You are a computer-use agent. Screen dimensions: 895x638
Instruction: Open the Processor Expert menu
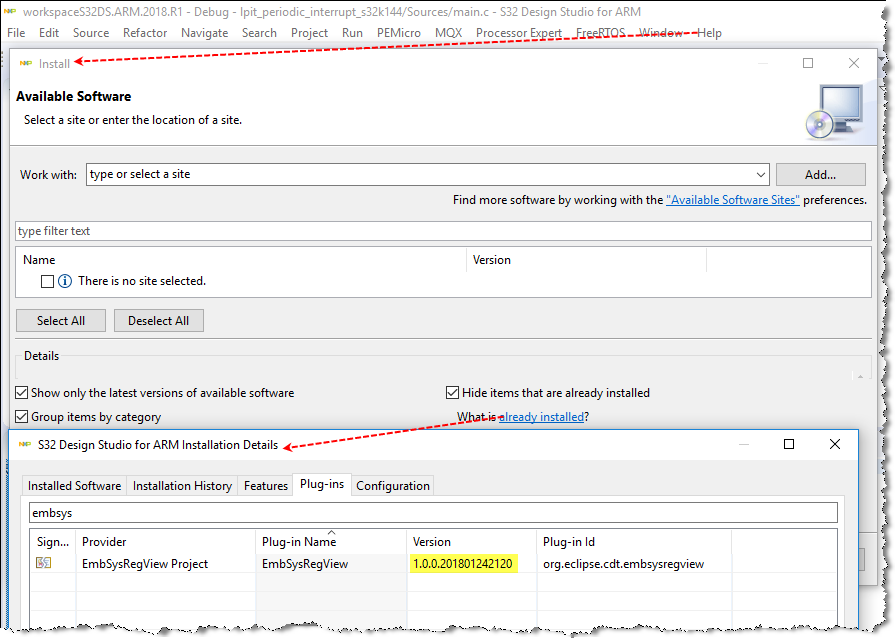pyautogui.click(x=519, y=33)
